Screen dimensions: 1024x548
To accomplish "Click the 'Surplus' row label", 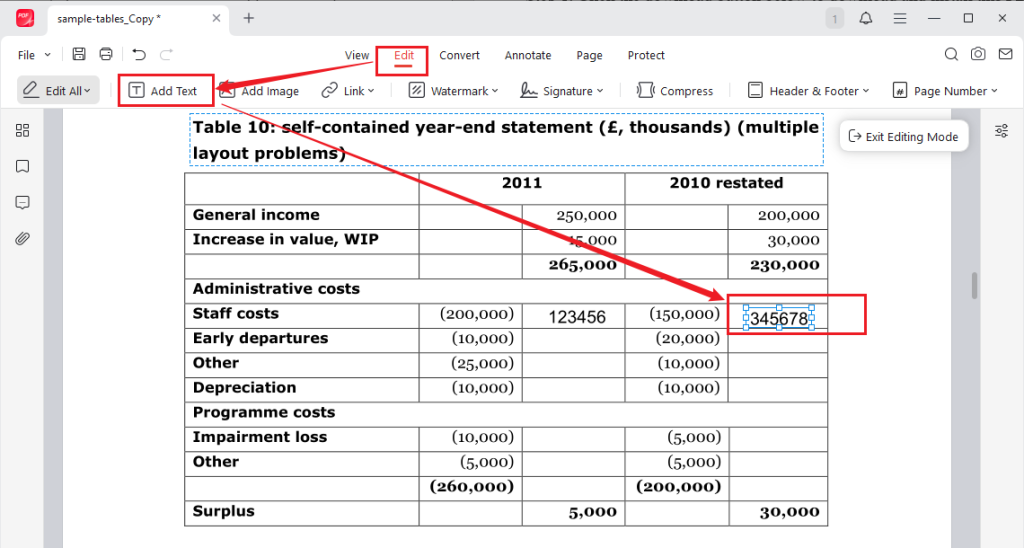I will (223, 511).
